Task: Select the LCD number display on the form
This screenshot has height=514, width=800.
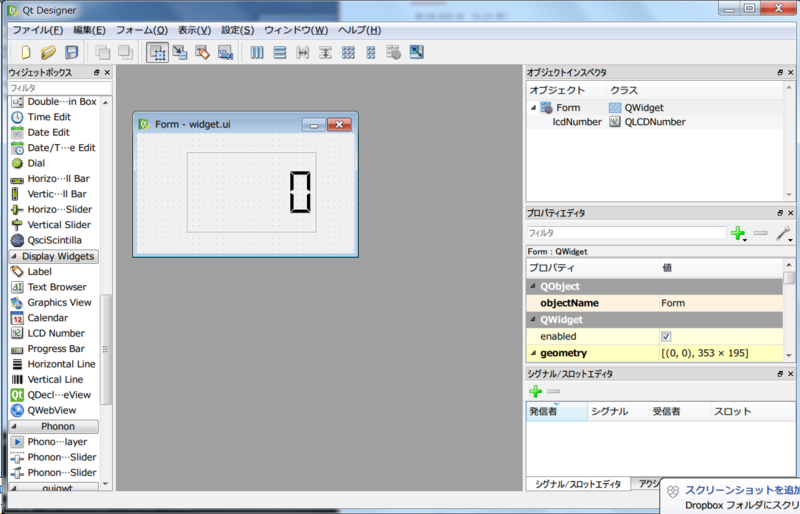Action: click(252, 192)
